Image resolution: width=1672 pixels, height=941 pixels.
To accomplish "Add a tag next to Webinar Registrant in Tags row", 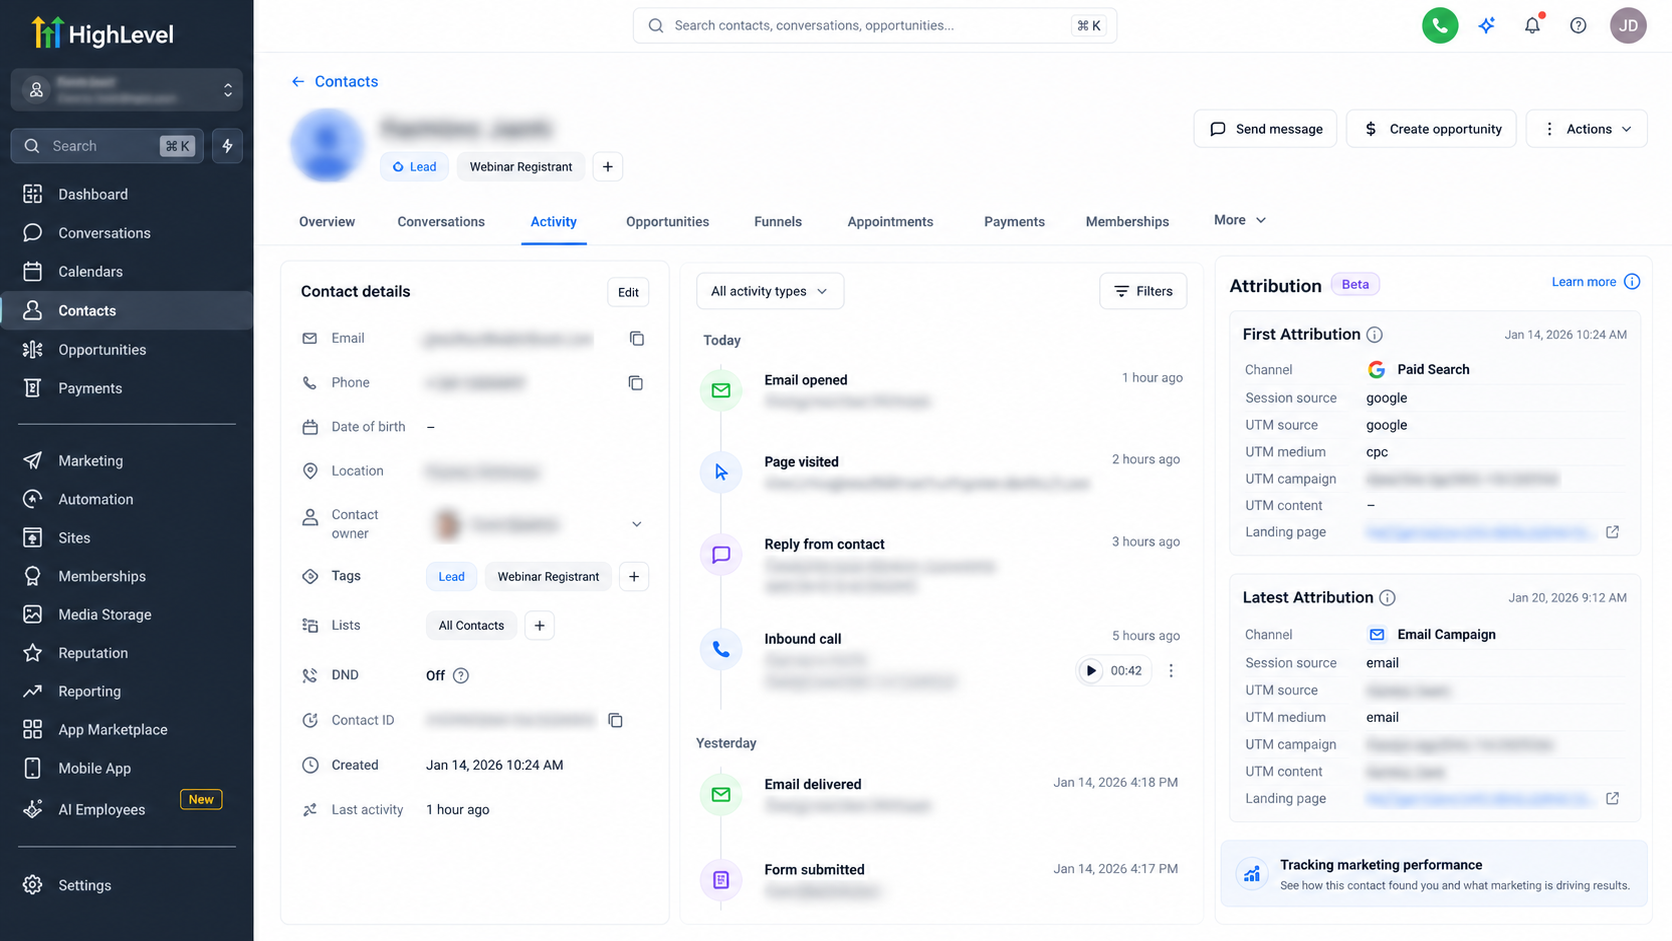I will click(634, 577).
